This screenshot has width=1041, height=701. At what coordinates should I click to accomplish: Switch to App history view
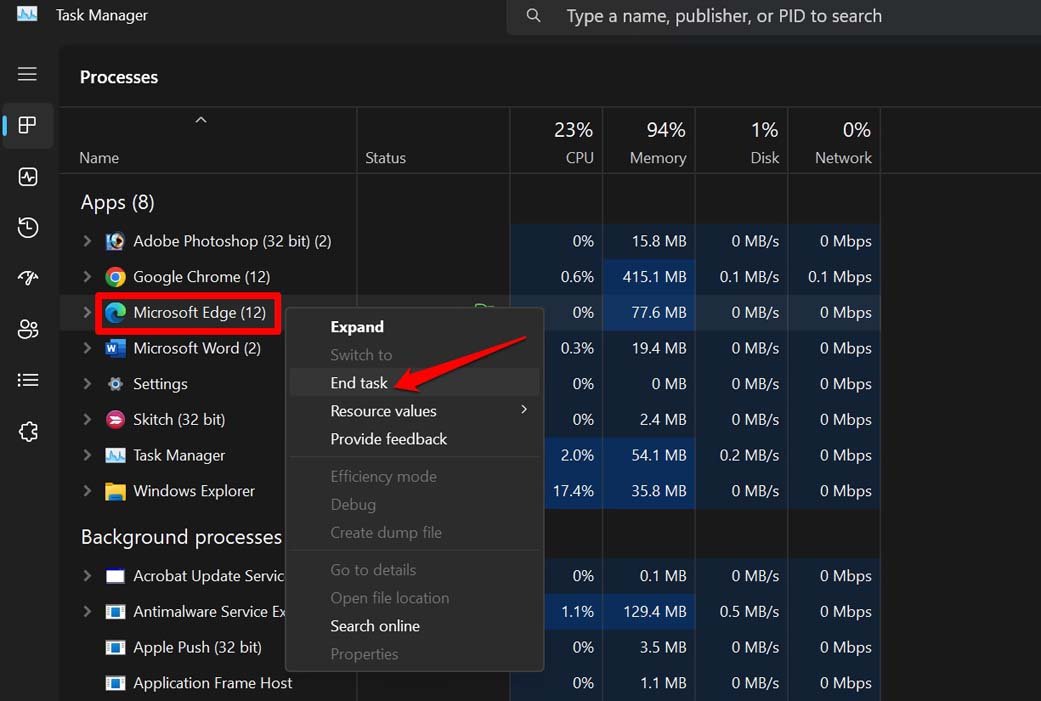tap(27, 227)
